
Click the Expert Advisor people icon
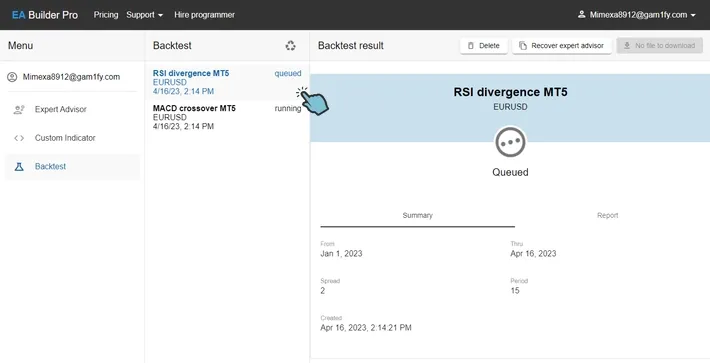pos(19,110)
